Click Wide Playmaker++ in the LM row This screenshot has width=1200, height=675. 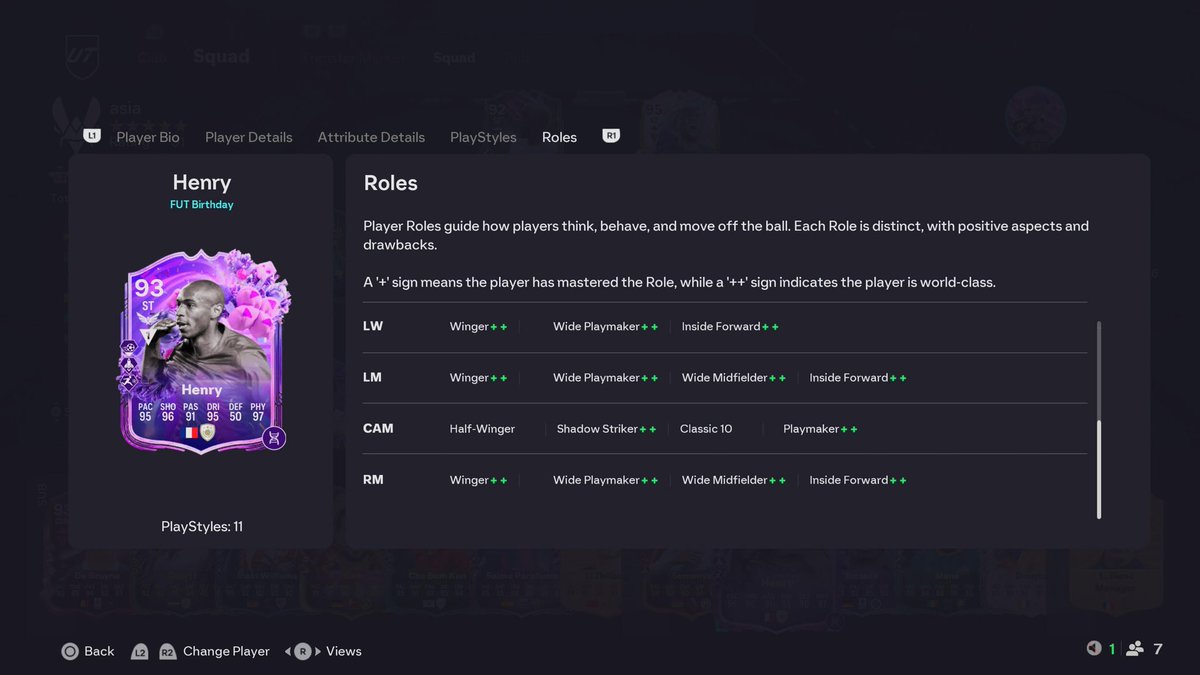click(x=605, y=378)
